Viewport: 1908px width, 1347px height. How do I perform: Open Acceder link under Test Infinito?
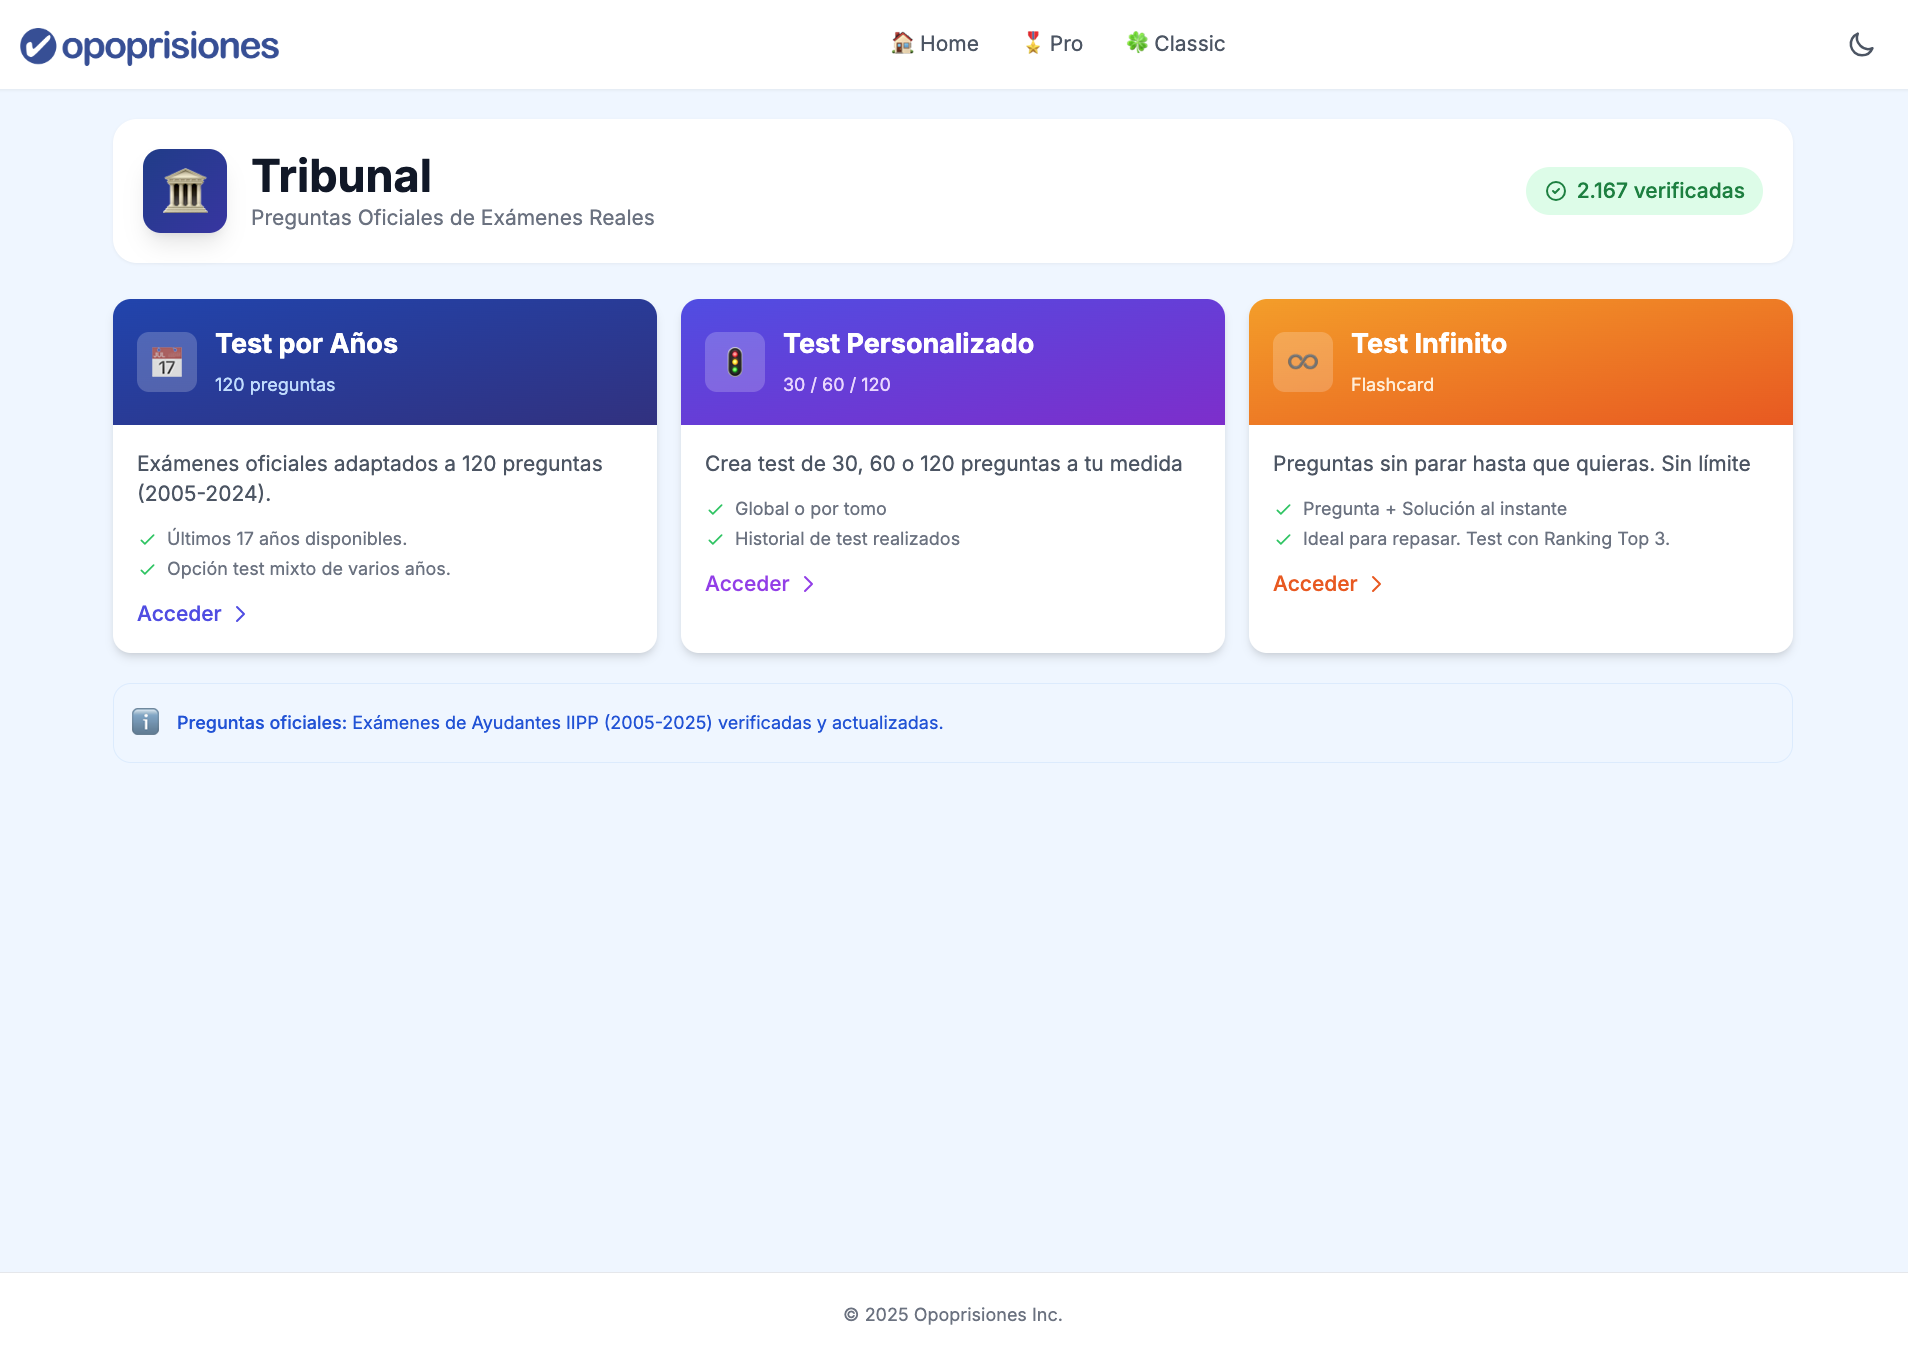(1315, 584)
